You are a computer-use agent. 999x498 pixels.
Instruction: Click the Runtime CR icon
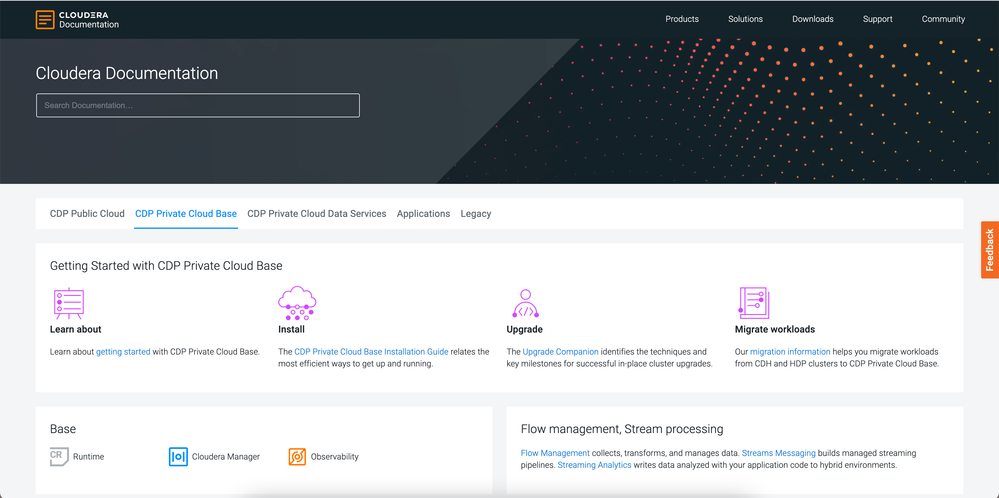coord(59,457)
